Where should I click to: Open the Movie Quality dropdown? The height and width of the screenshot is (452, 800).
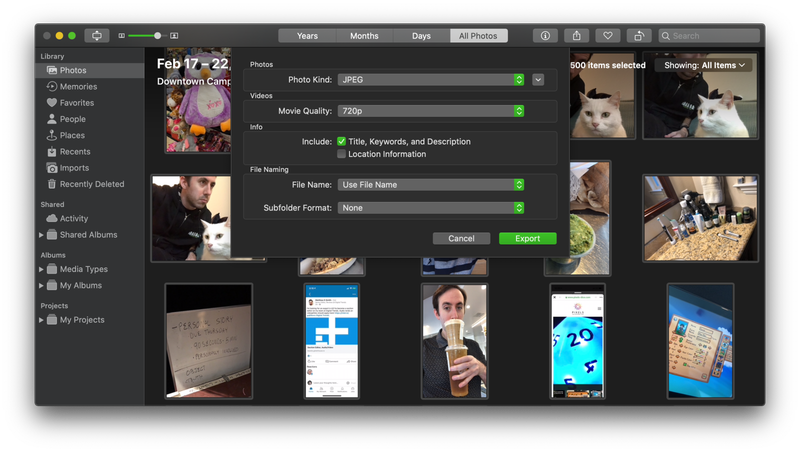pos(430,111)
